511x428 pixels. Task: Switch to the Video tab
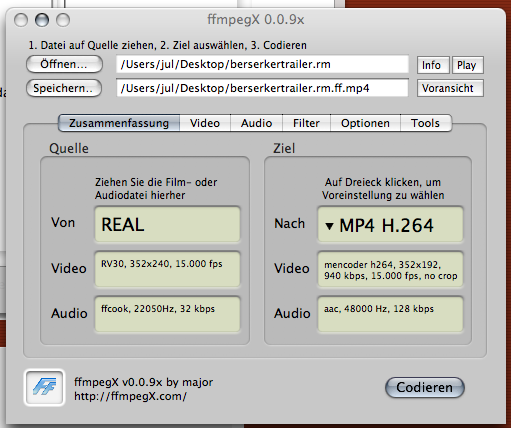(x=205, y=123)
